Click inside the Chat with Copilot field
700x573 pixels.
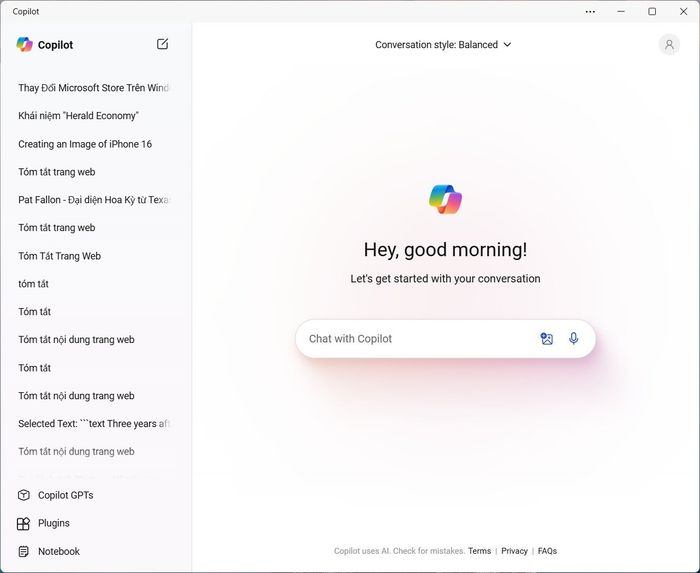tap(415, 339)
